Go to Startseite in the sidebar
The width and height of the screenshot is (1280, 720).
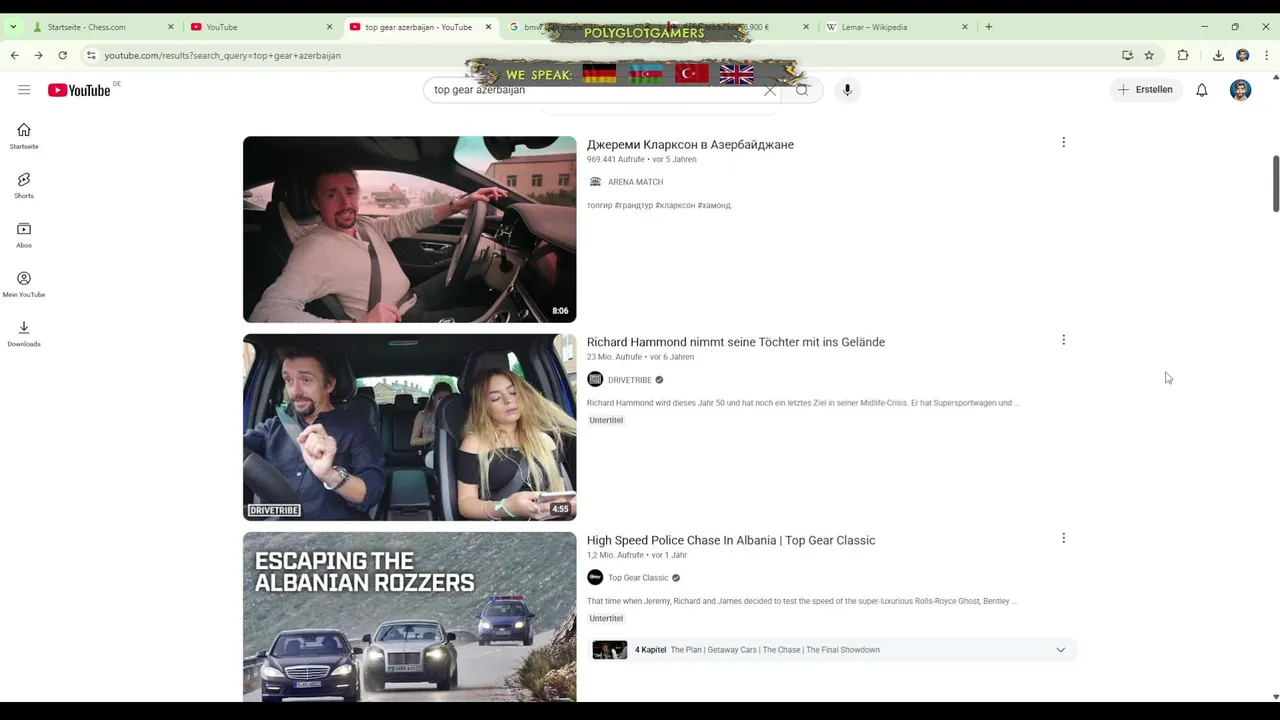pos(24,136)
